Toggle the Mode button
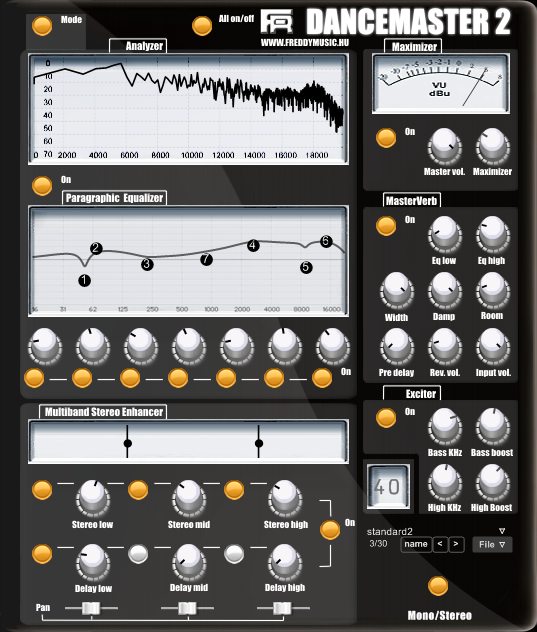 42,26
